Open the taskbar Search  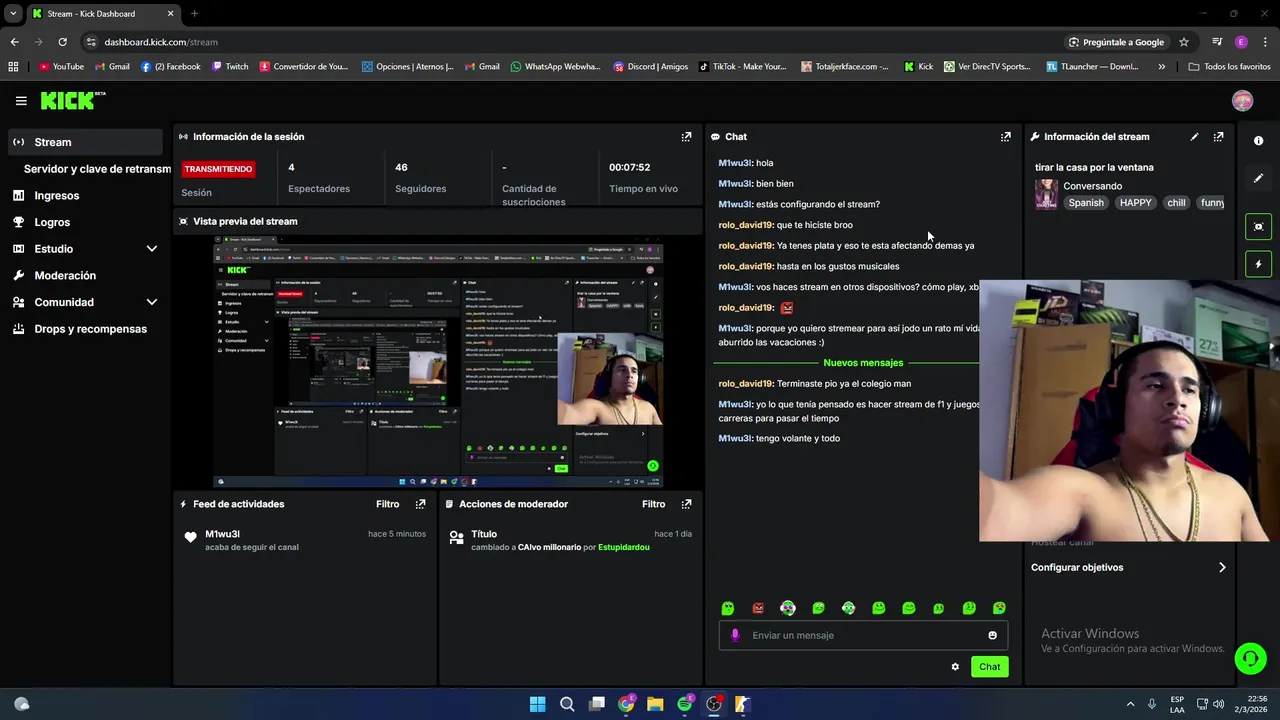click(x=567, y=704)
